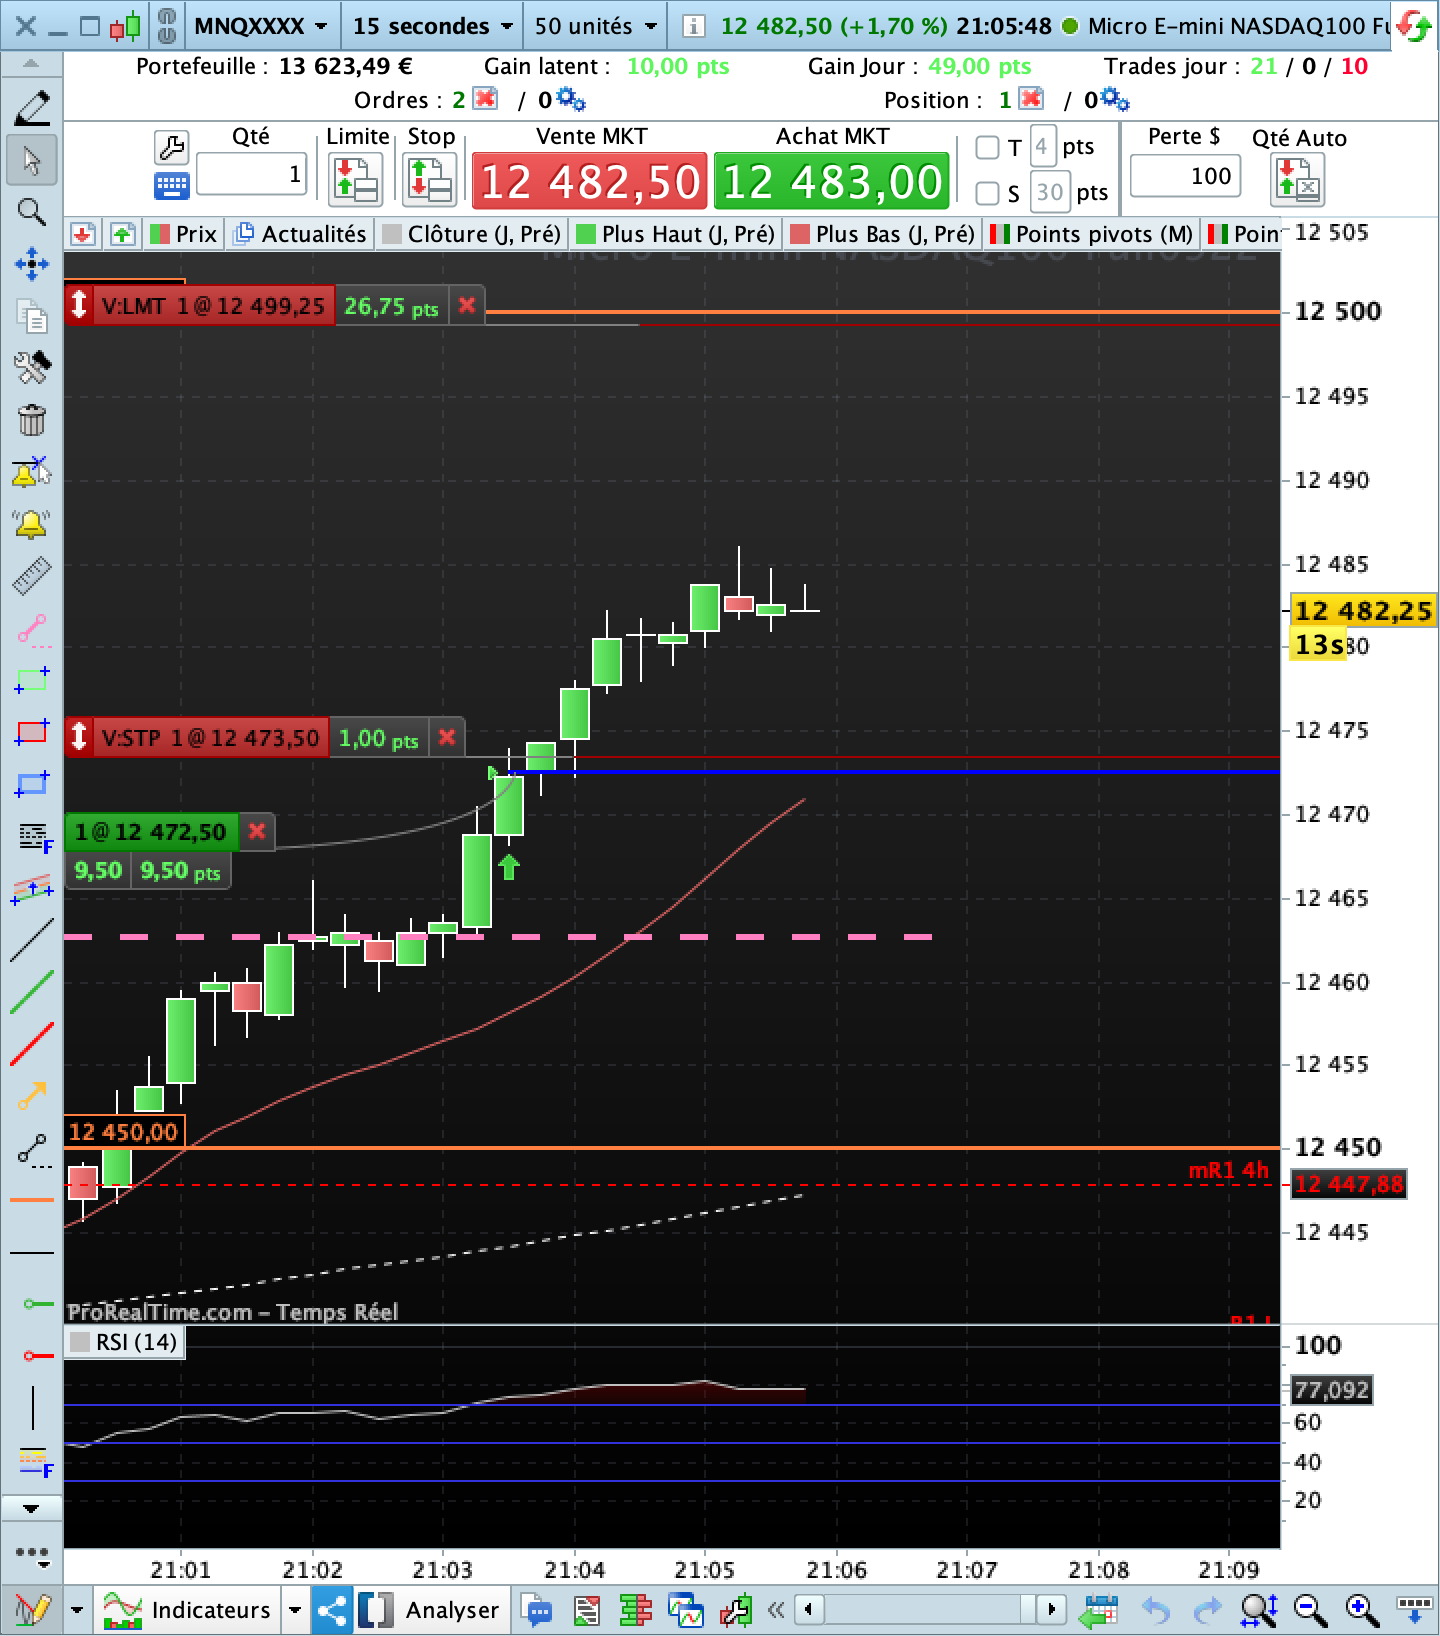Toggle the Prix indicator label

click(183, 234)
